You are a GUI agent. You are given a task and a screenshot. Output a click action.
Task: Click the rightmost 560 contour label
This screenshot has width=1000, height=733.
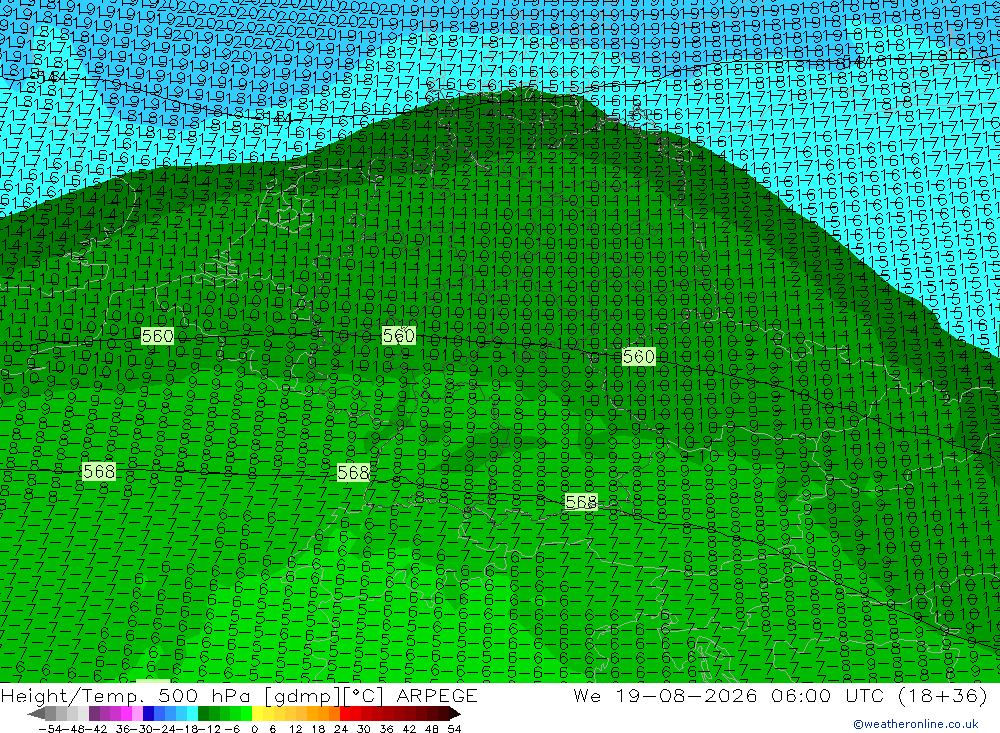pos(638,357)
